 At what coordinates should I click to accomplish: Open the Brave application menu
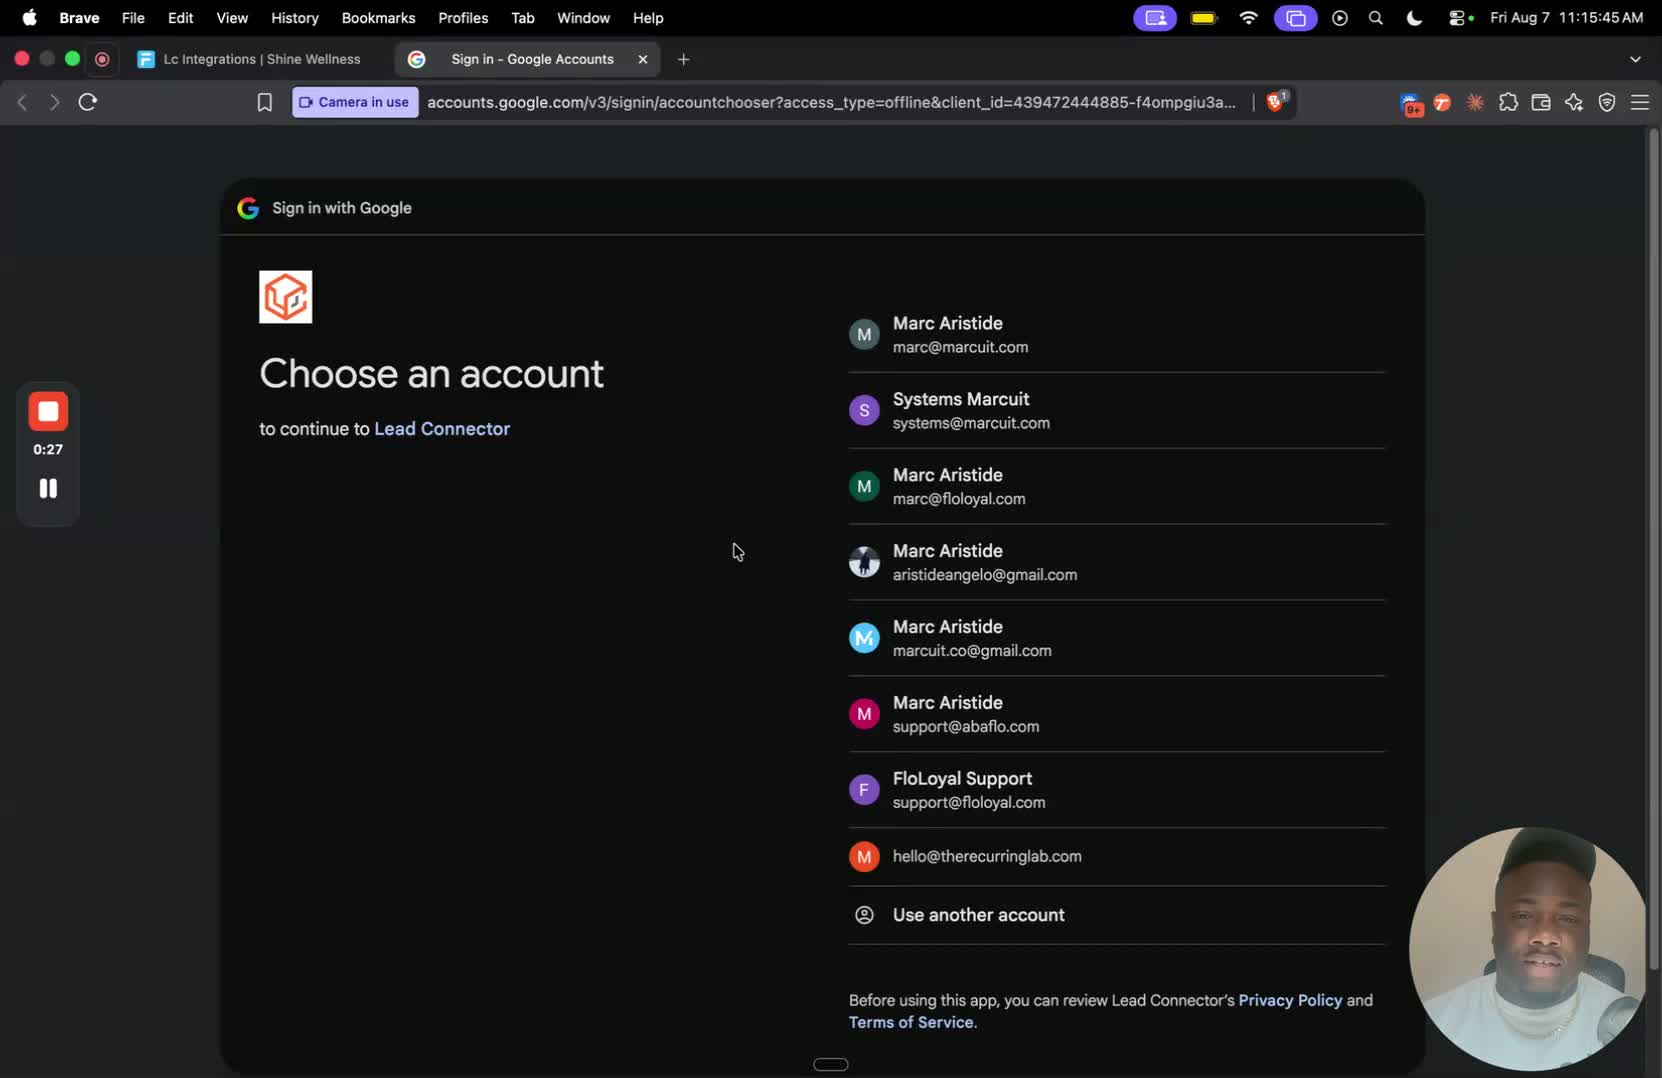[x=79, y=18]
